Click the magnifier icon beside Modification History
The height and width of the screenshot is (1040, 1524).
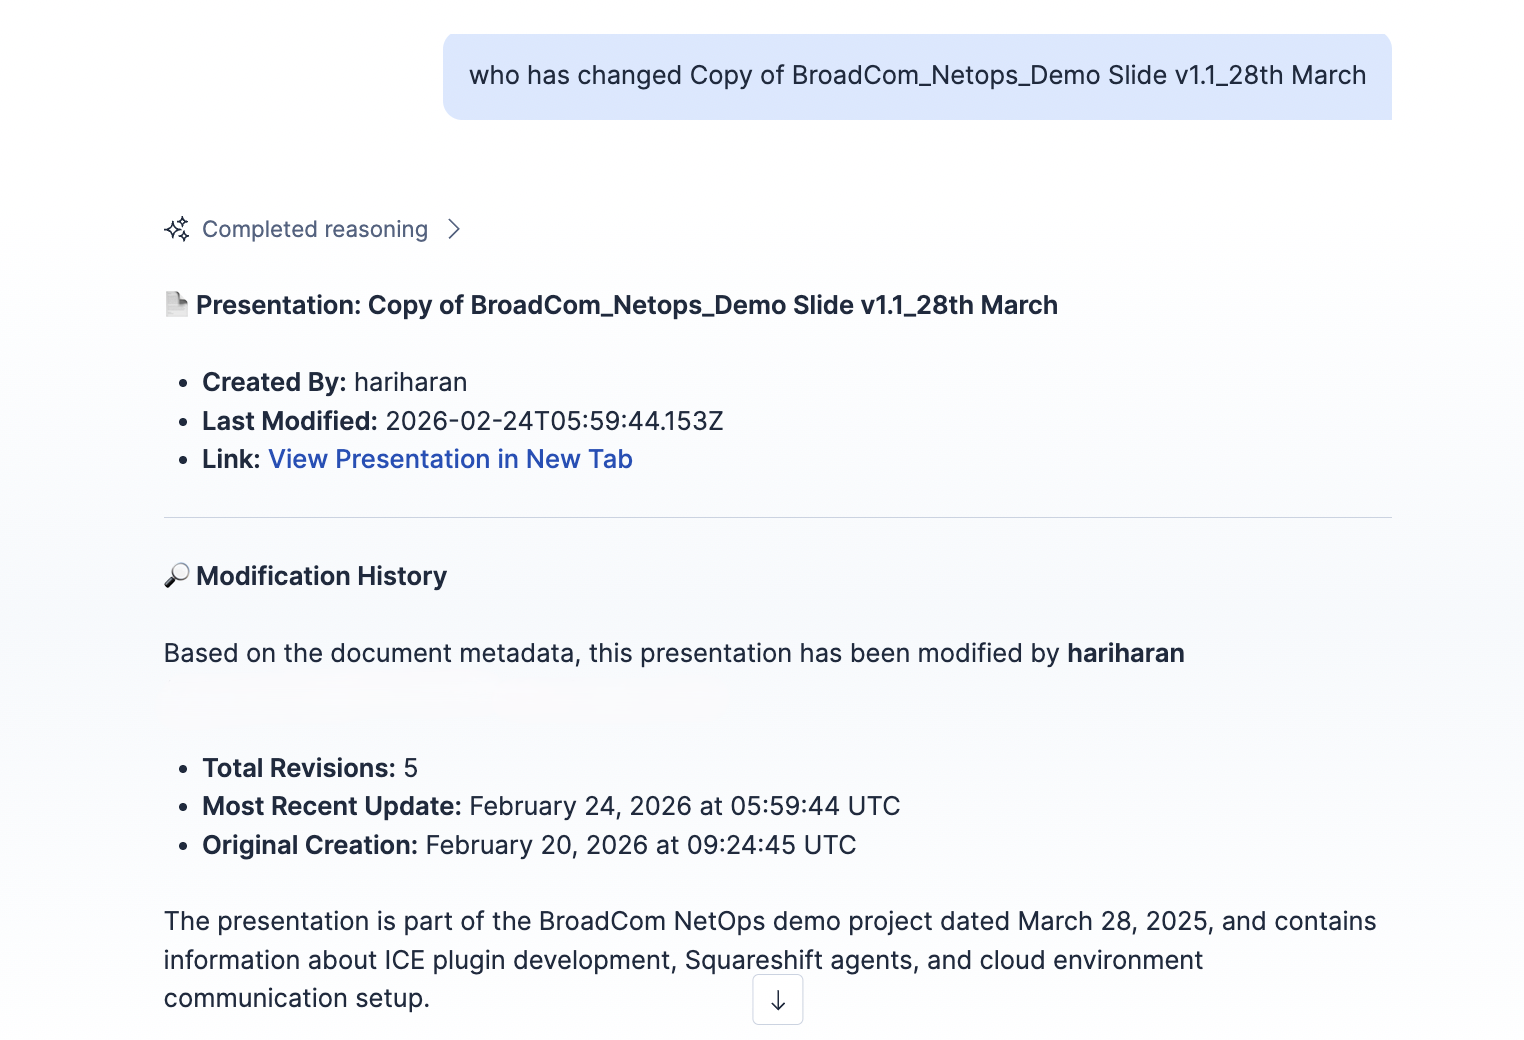(176, 576)
